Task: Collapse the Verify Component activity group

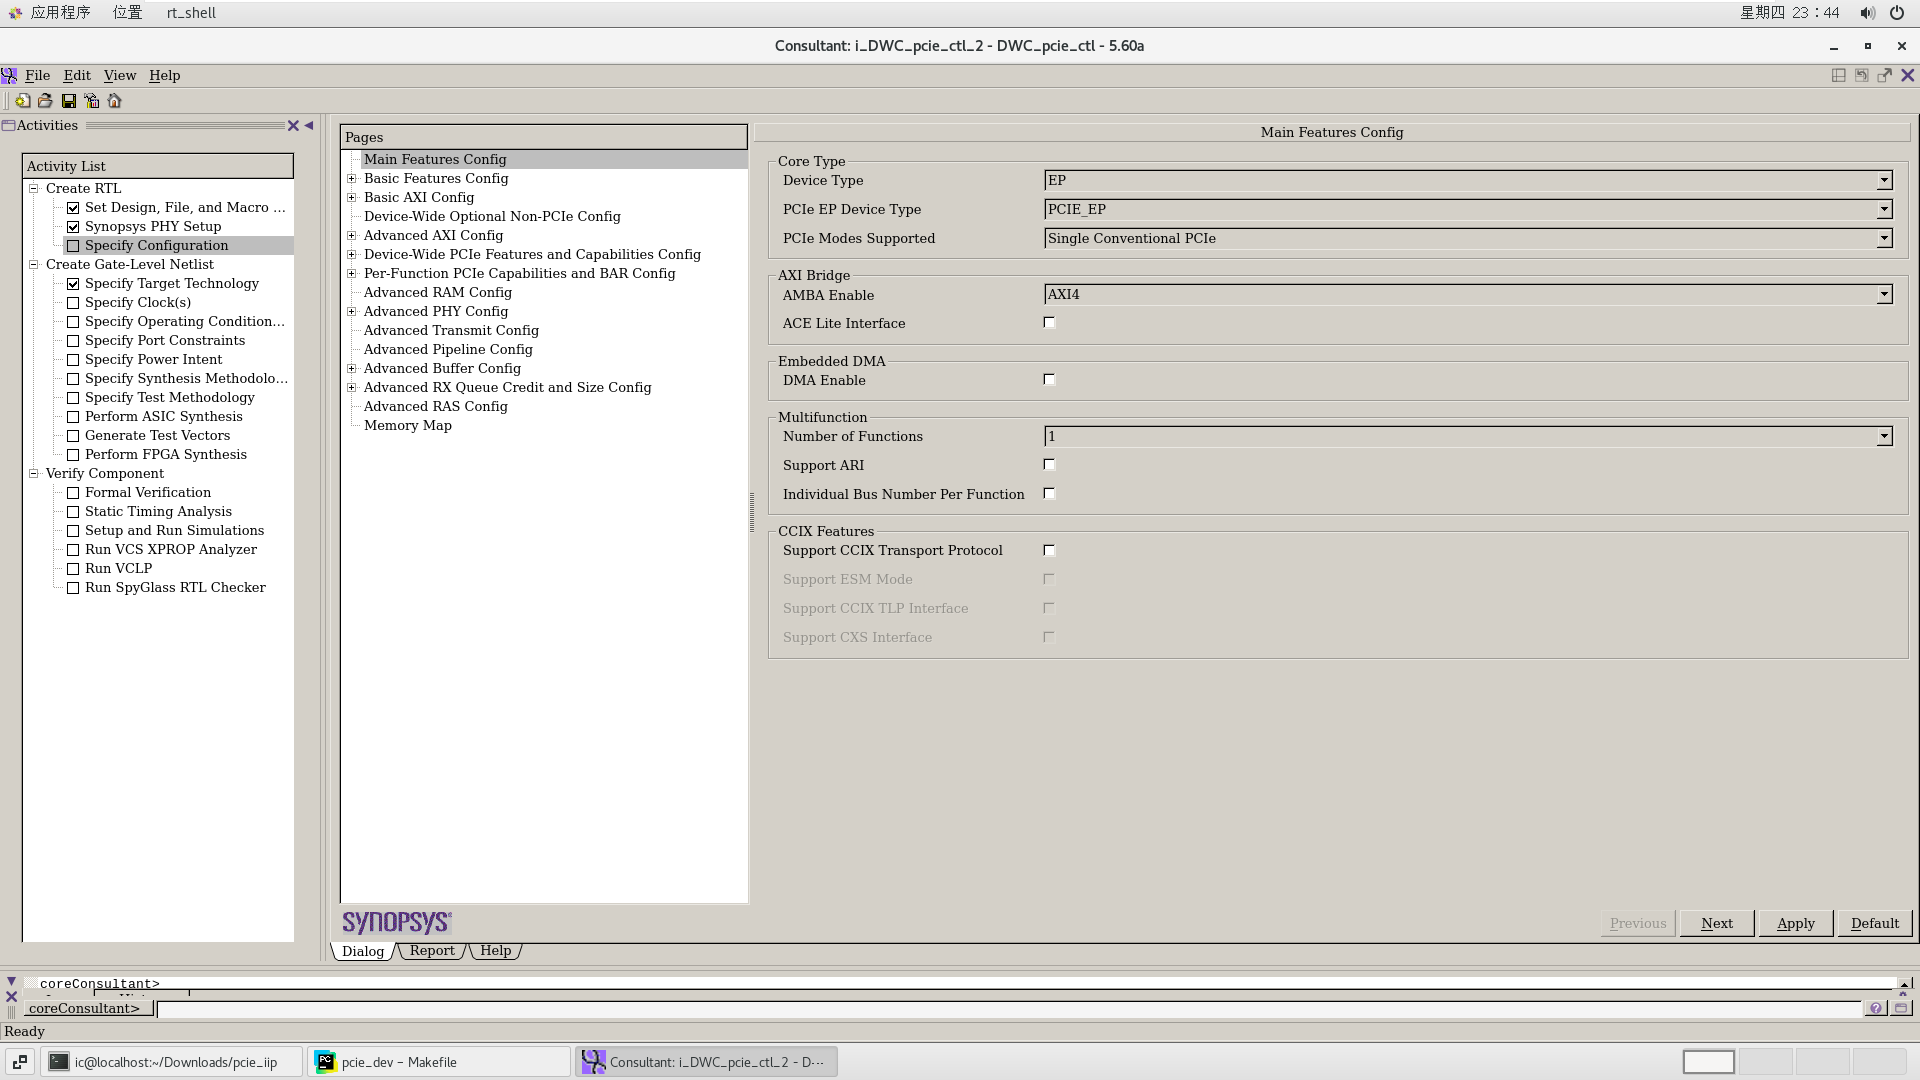Action: coord(34,473)
